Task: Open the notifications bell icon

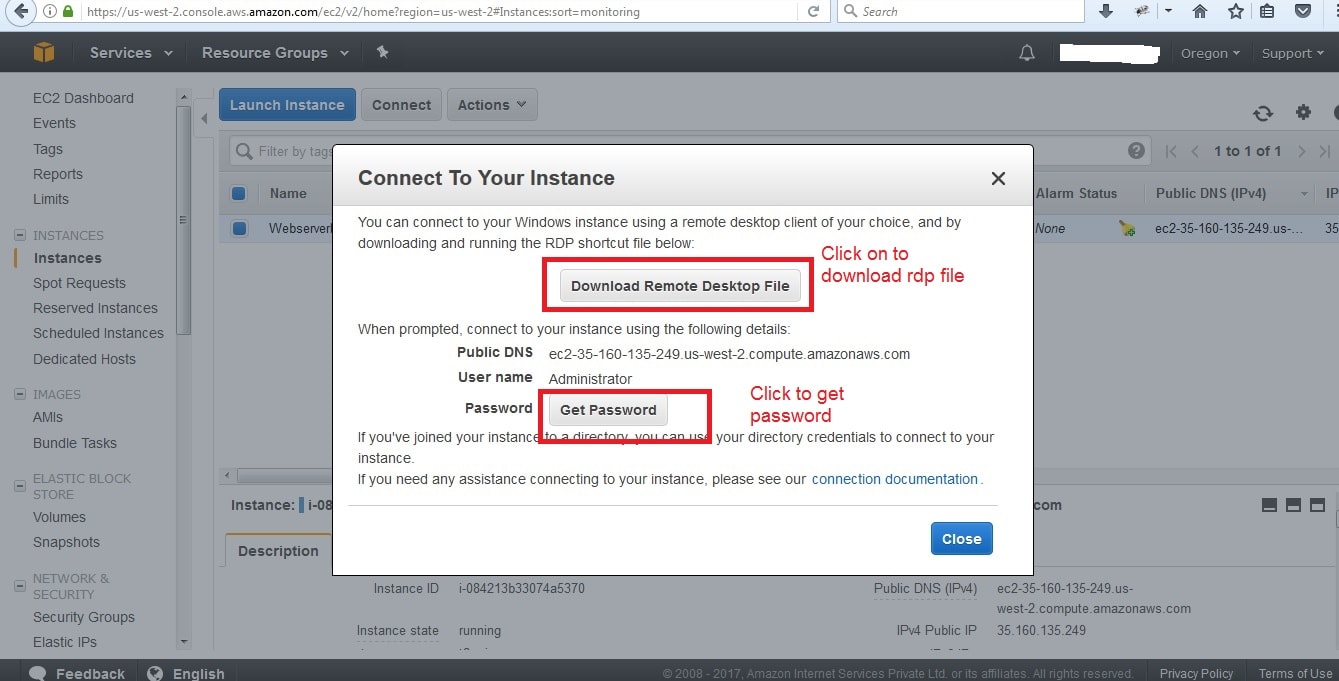Action: point(1027,53)
